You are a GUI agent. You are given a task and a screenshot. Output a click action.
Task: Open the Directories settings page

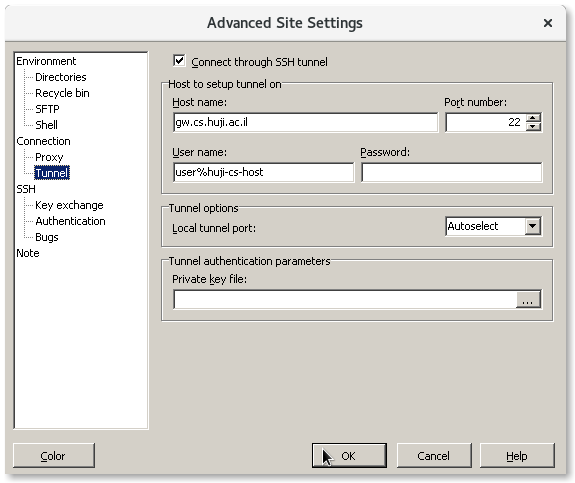[61, 77]
